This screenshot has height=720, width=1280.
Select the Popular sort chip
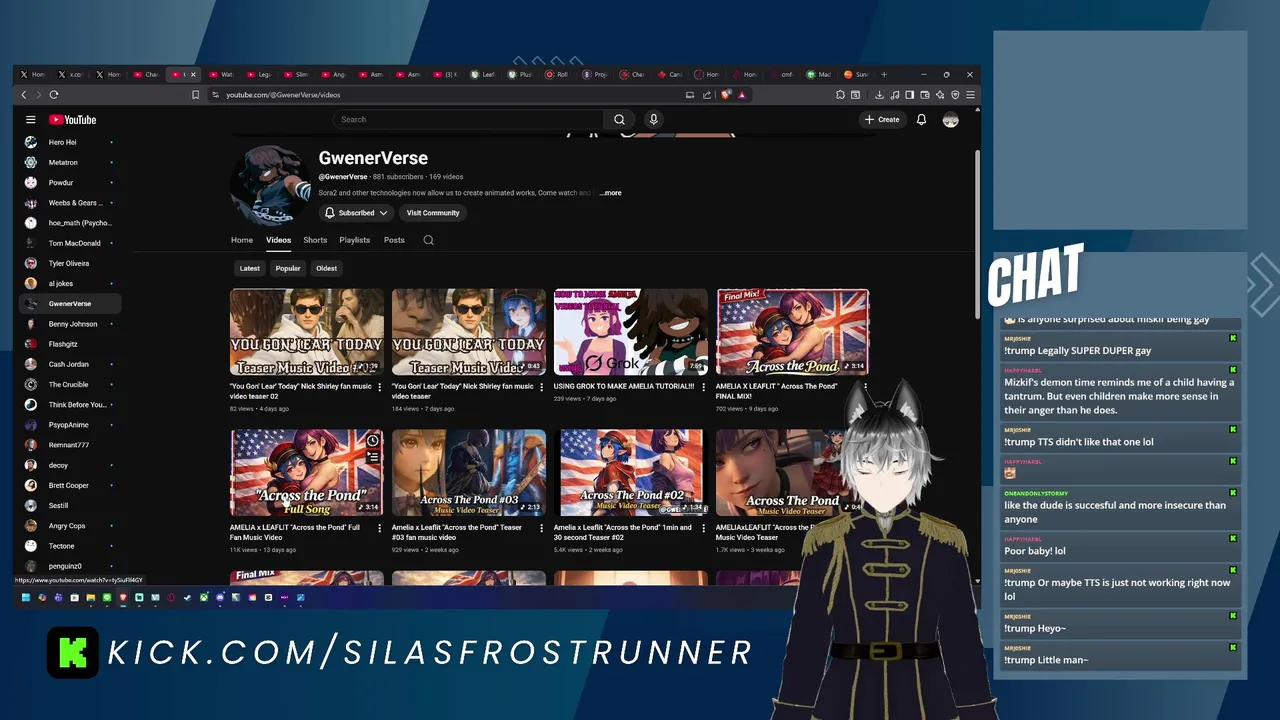pyautogui.click(x=288, y=268)
